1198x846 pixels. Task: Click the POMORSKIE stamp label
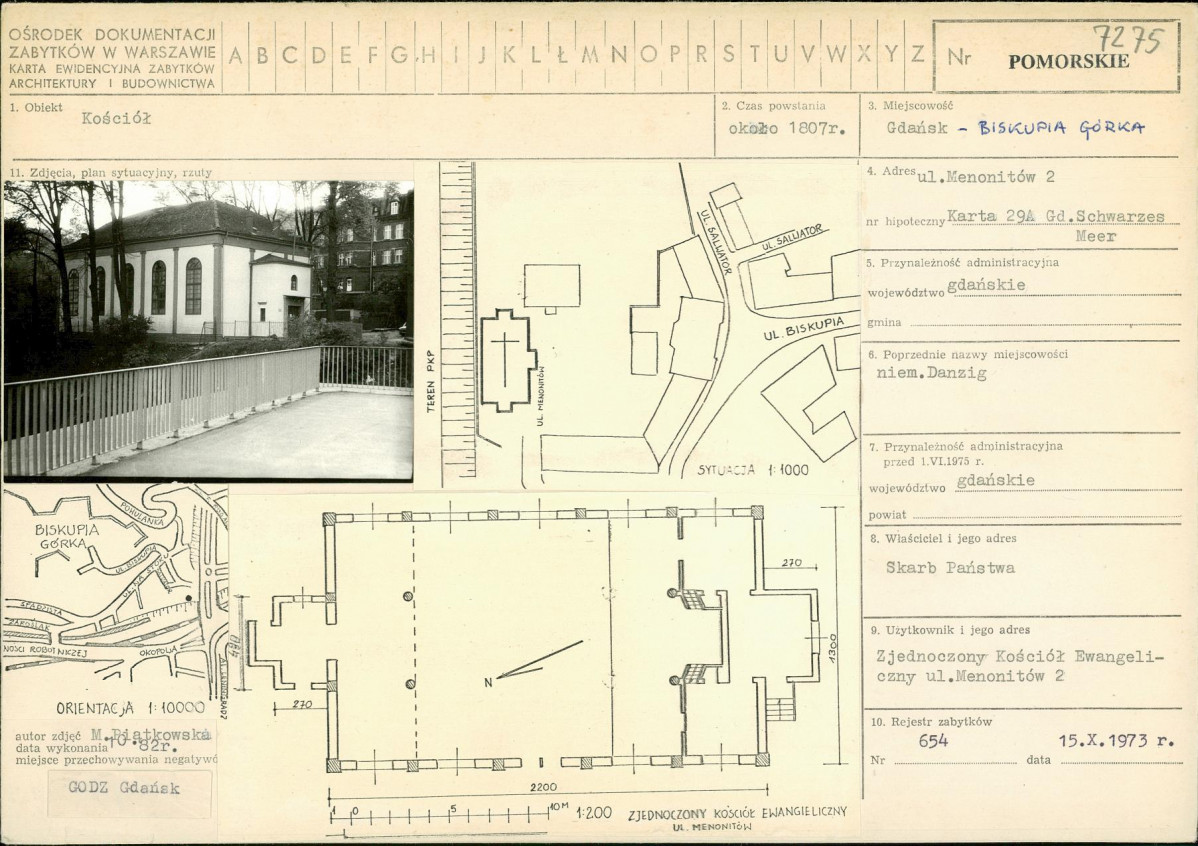click(1068, 62)
